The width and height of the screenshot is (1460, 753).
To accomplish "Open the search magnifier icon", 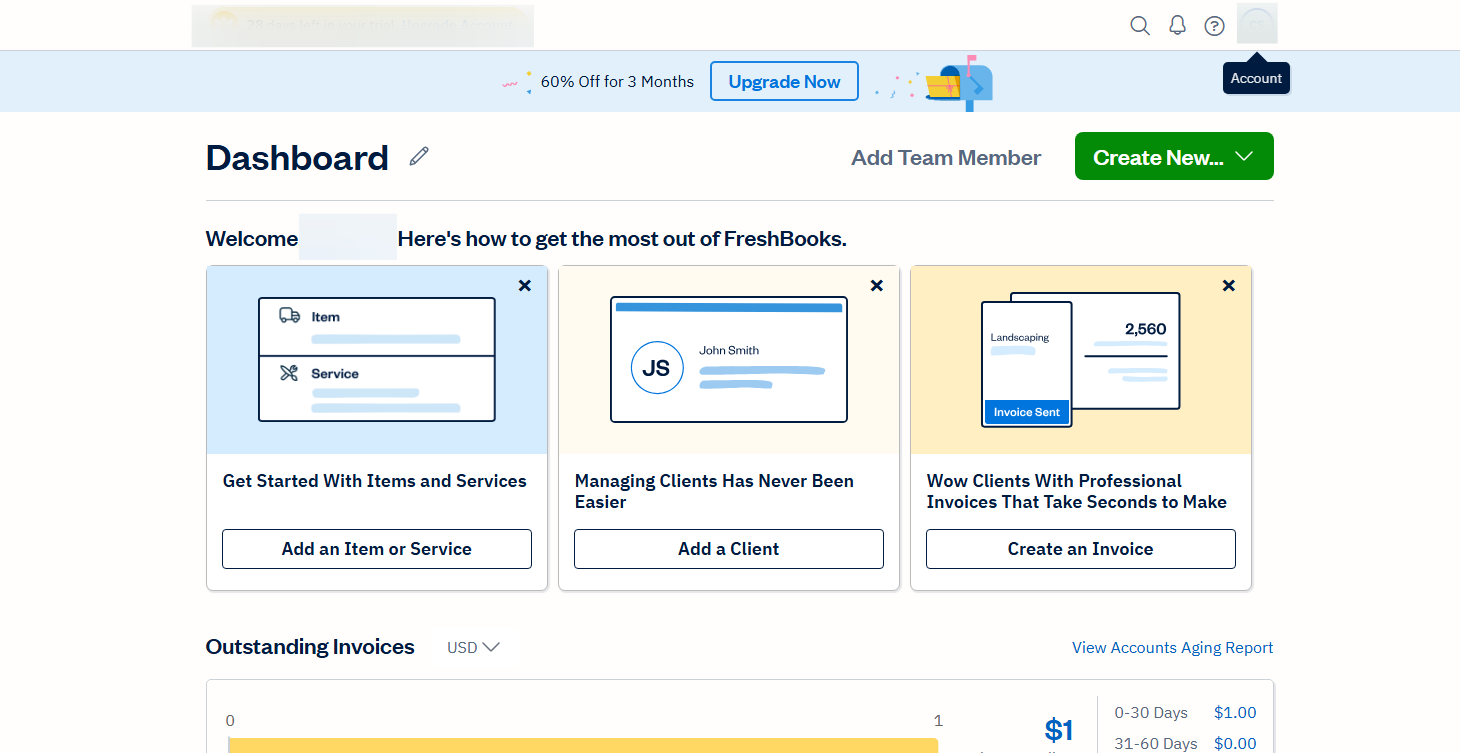I will [x=1140, y=26].
